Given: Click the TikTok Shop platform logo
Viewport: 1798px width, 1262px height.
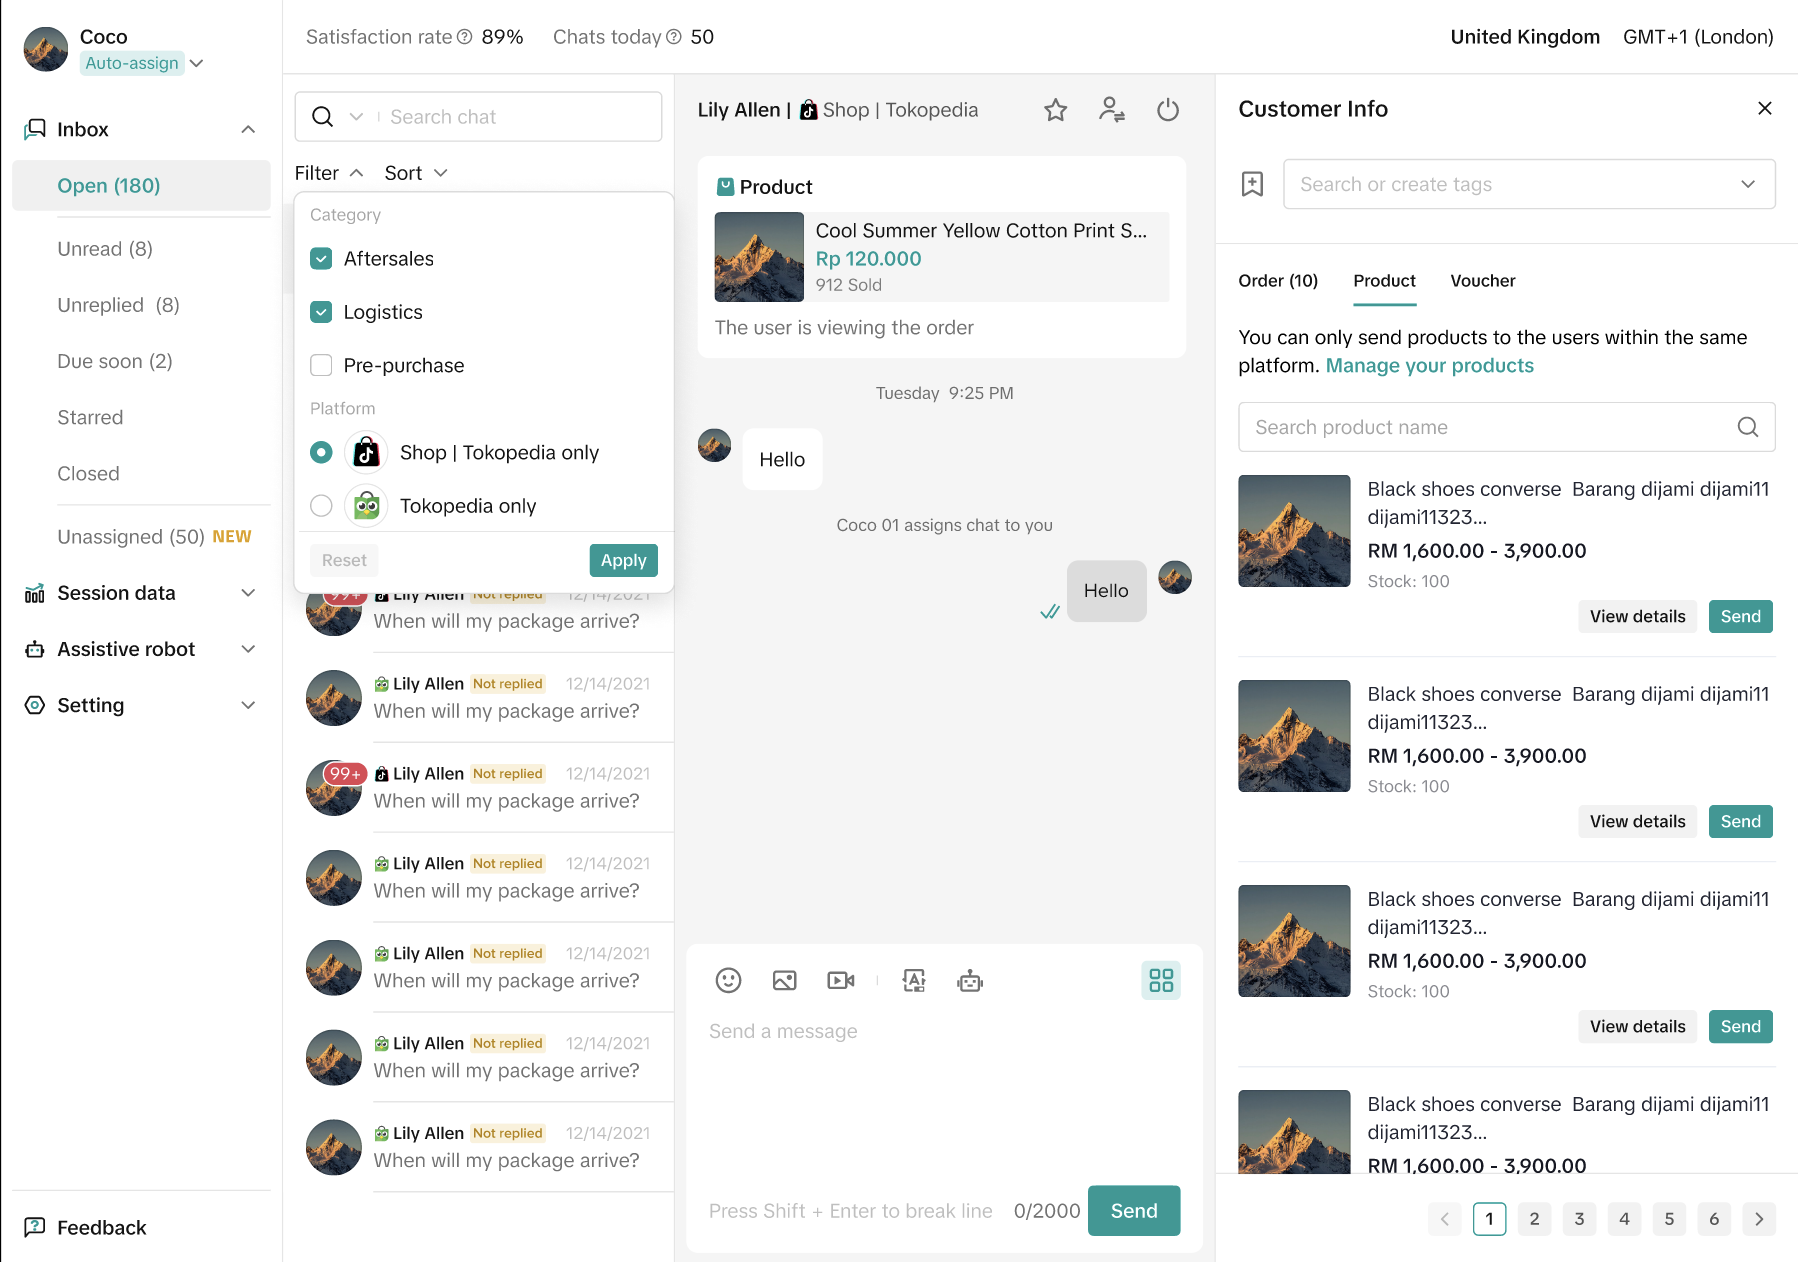Looking at the screenshot, I should [367, 453].
